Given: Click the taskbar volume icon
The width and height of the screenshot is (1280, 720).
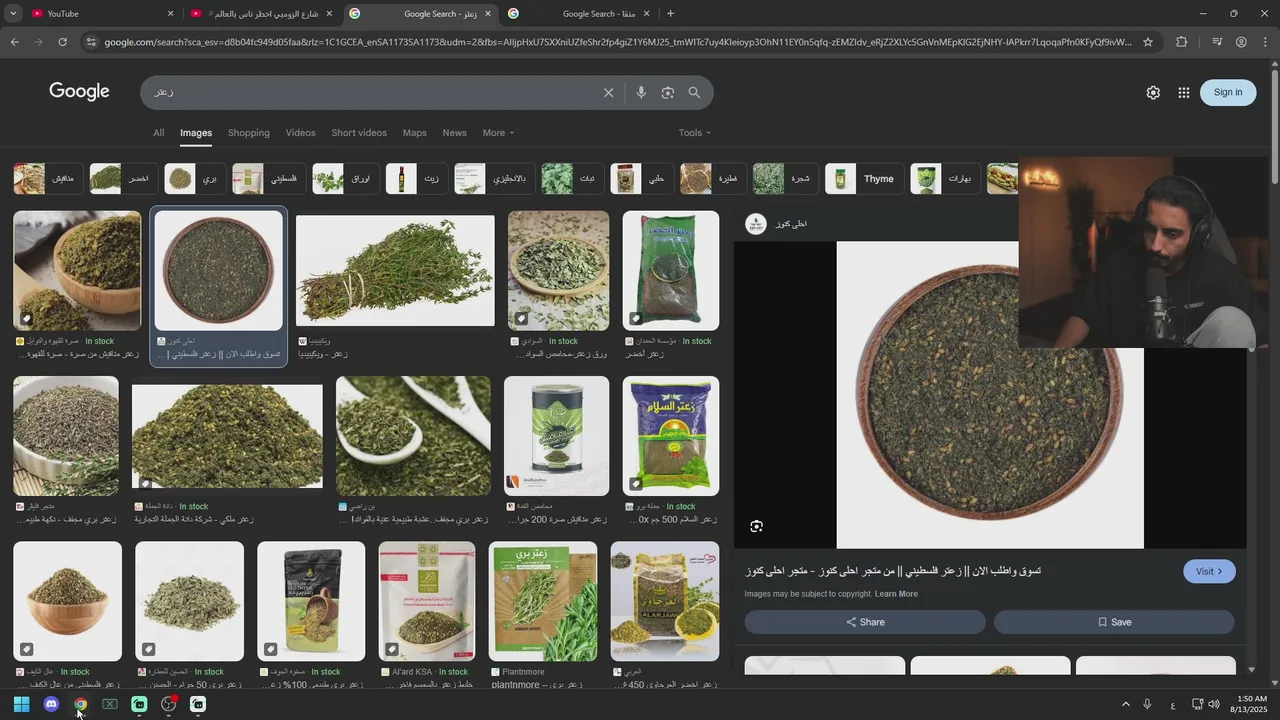Looking at the screenshot, I should pos(1214,704).
